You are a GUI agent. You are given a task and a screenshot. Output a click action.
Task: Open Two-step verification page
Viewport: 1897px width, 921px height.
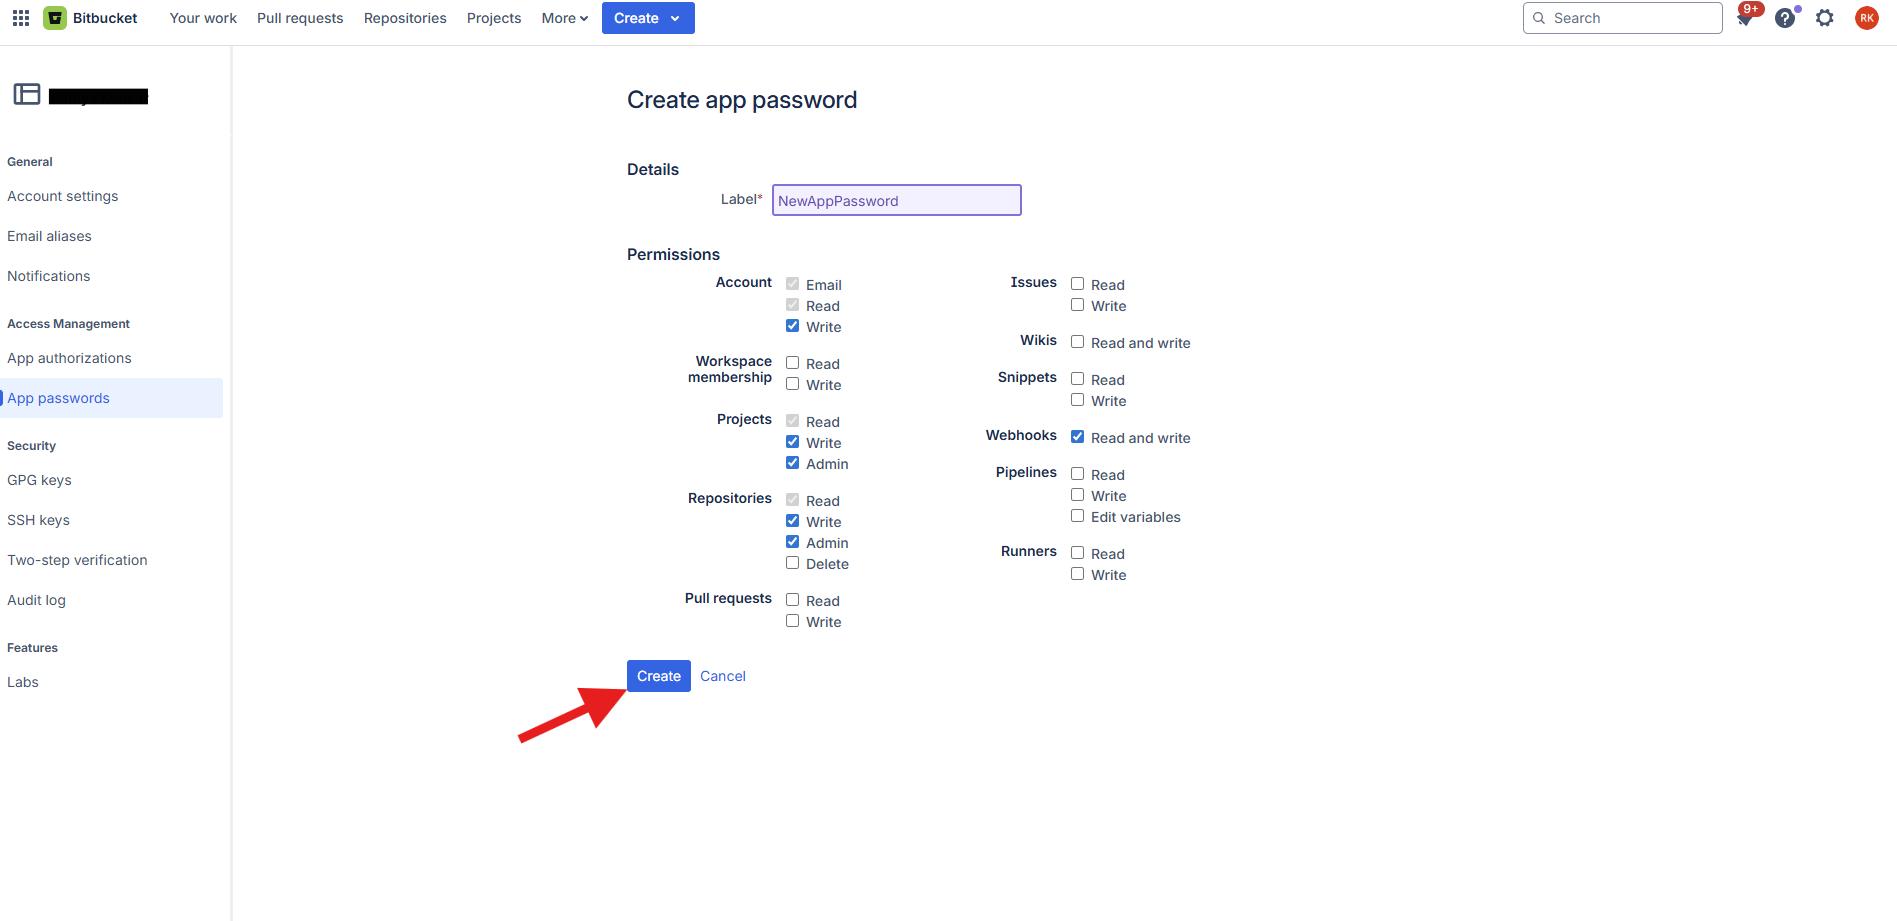tap(77, 560)
